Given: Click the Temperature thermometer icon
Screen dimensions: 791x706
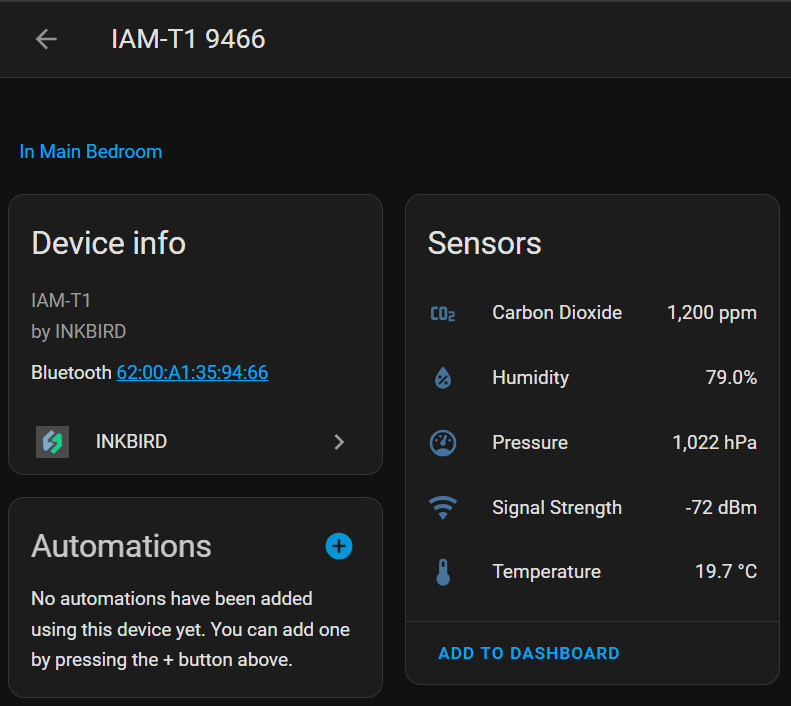Looking at the screenshot, I should (443, 572).
